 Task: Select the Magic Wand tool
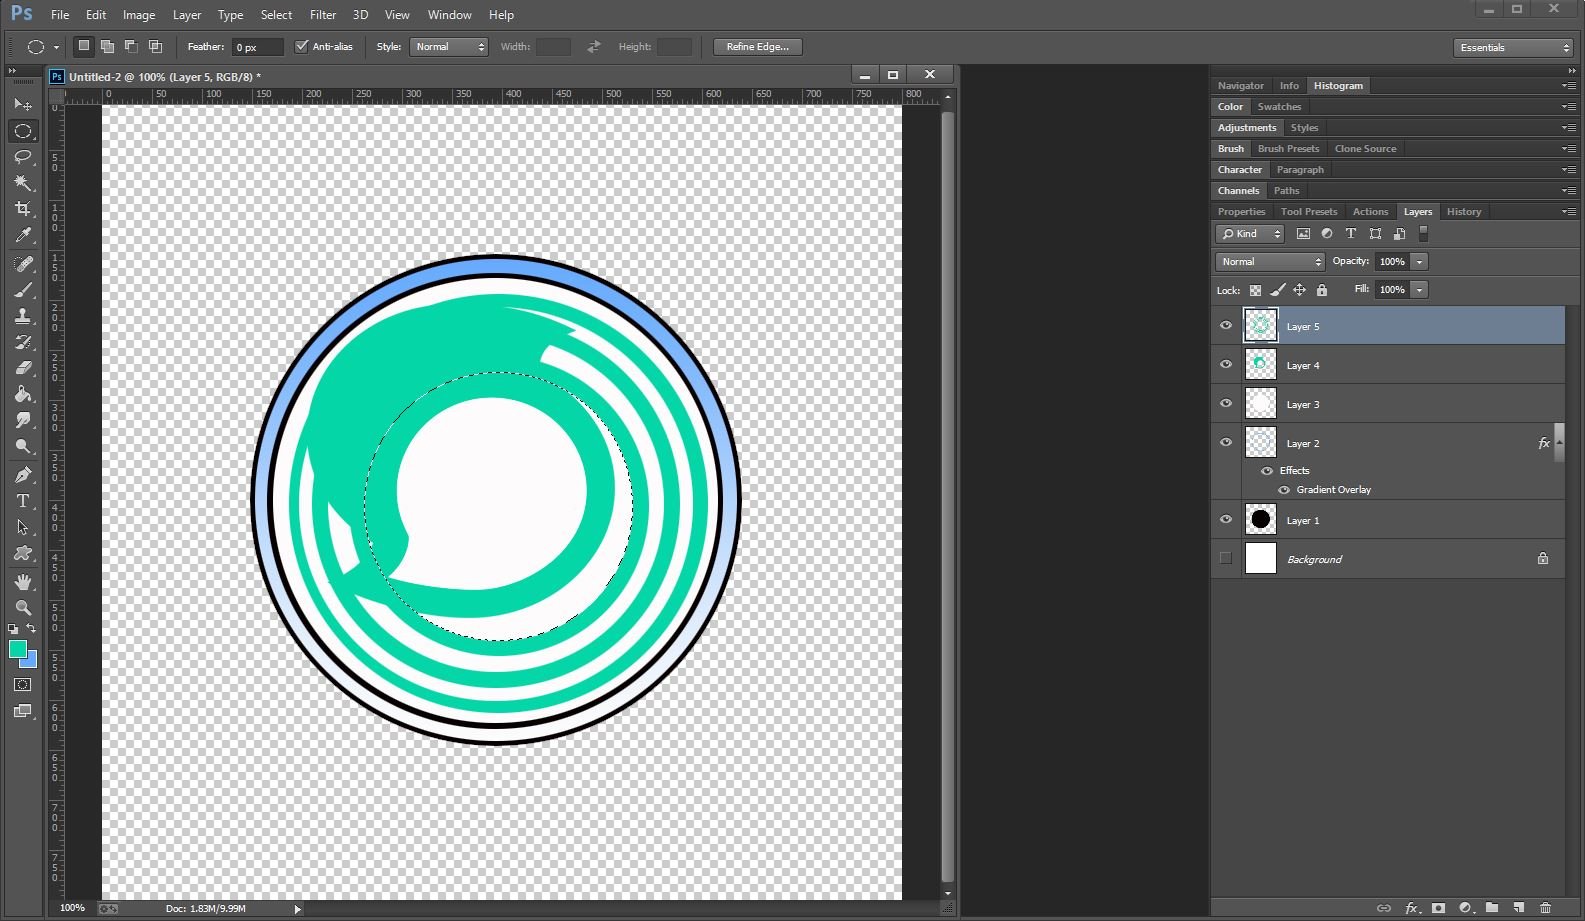(23, 183)
